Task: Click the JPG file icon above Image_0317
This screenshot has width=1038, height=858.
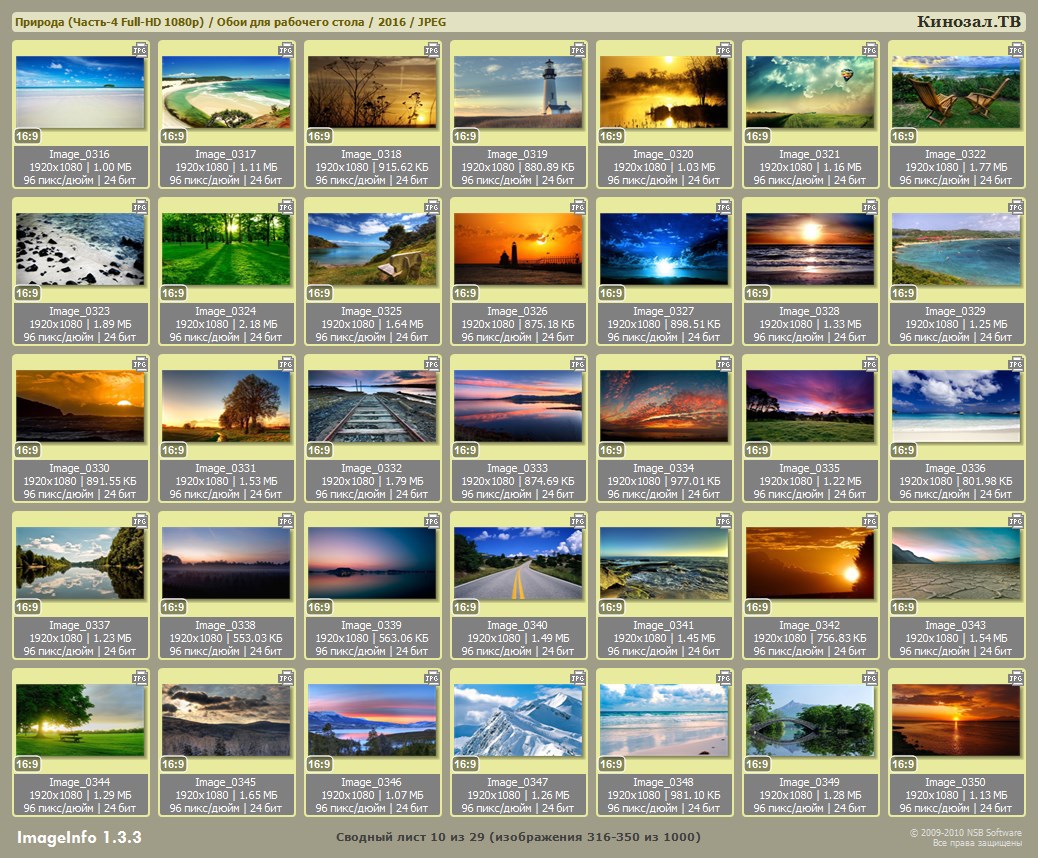Action: (x=286, y=50)
